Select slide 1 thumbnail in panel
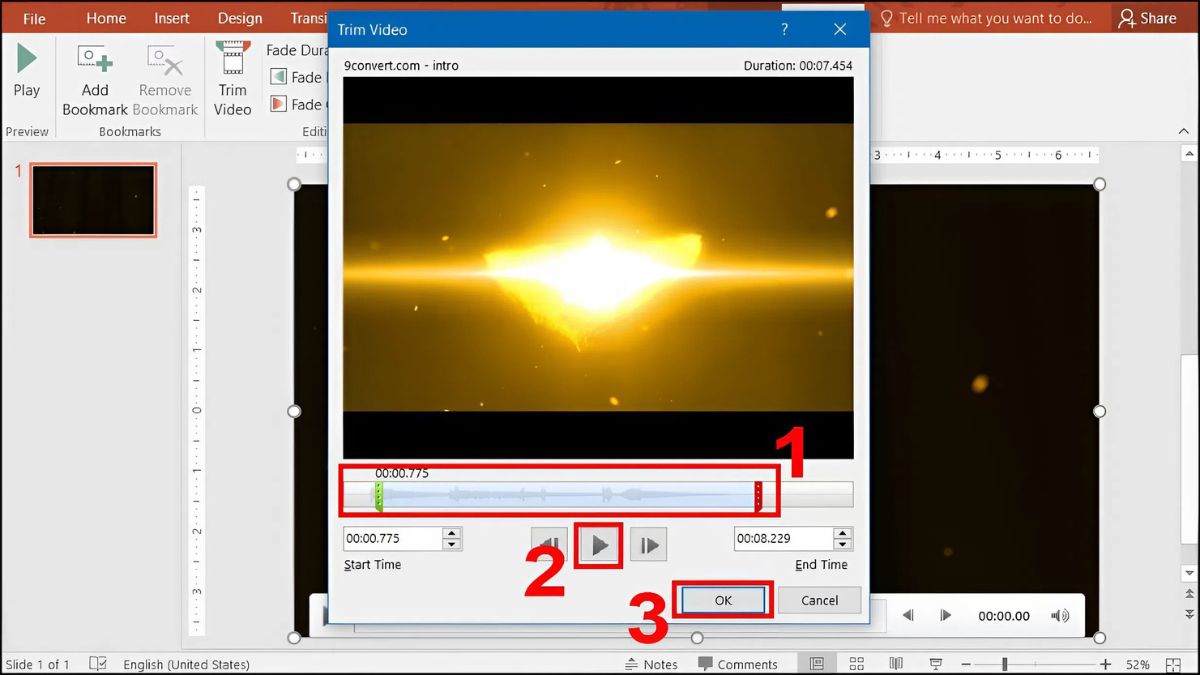Screen dimensions: 1200x675 coord(93,200)
